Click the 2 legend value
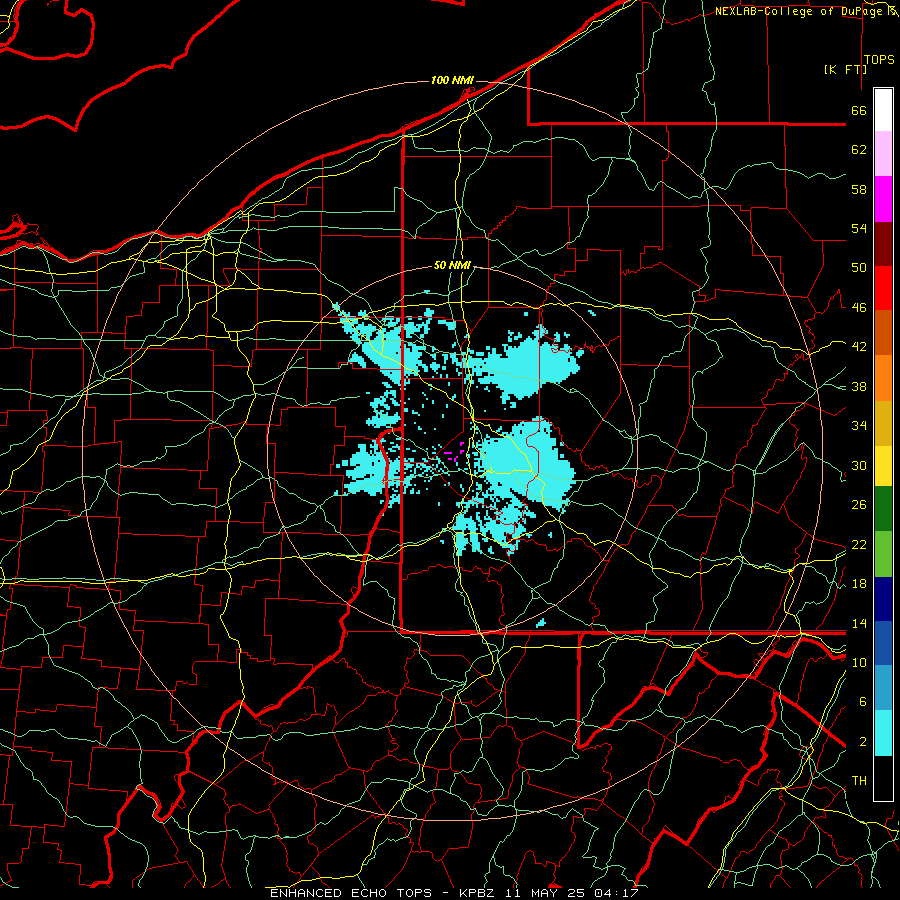This screenshot has width=900, height=900. point(863,741)
